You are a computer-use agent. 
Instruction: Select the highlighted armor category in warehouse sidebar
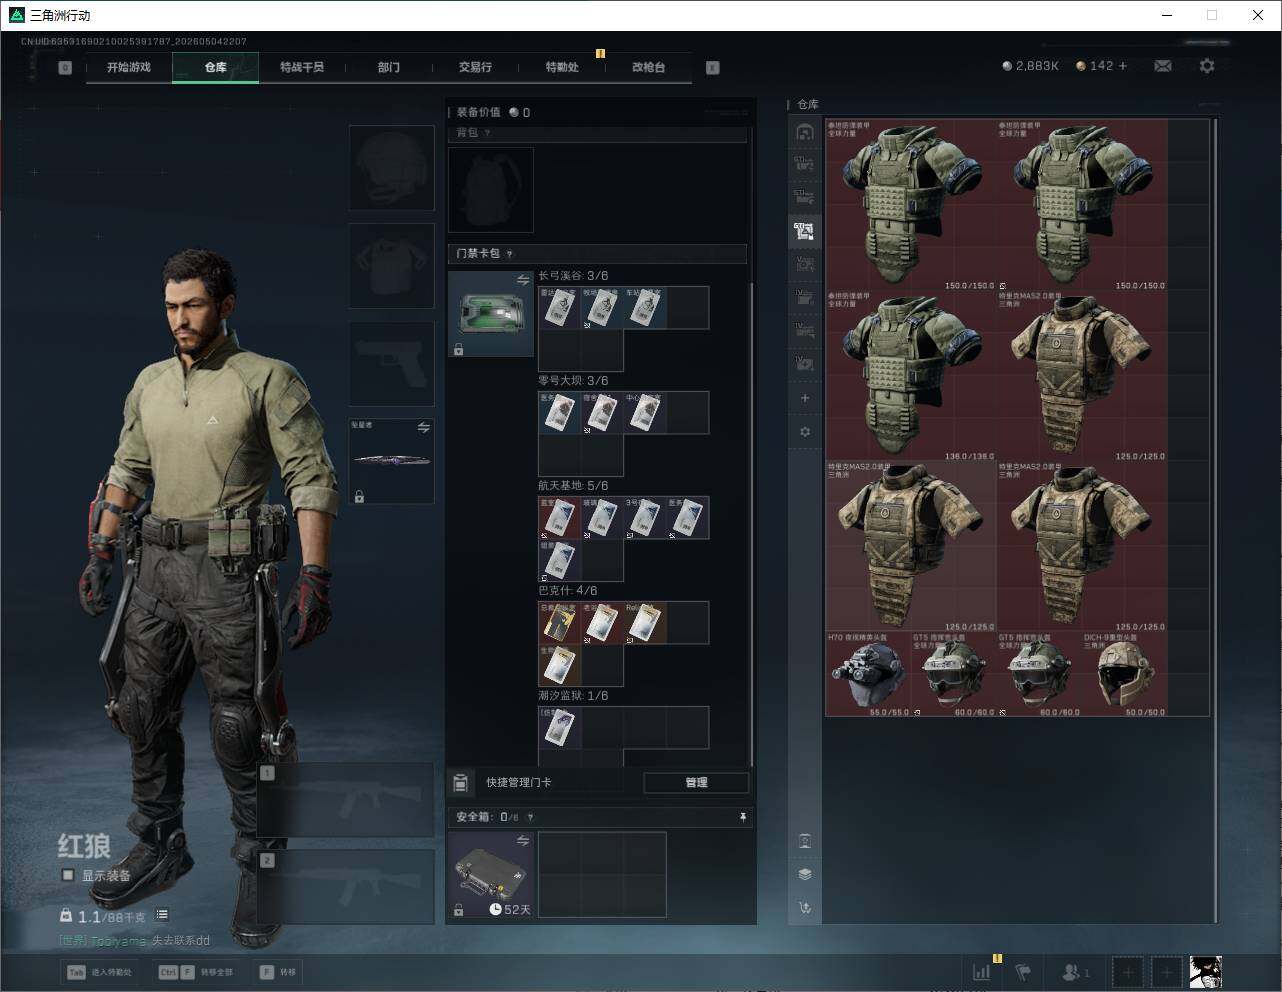coord(804,231)
